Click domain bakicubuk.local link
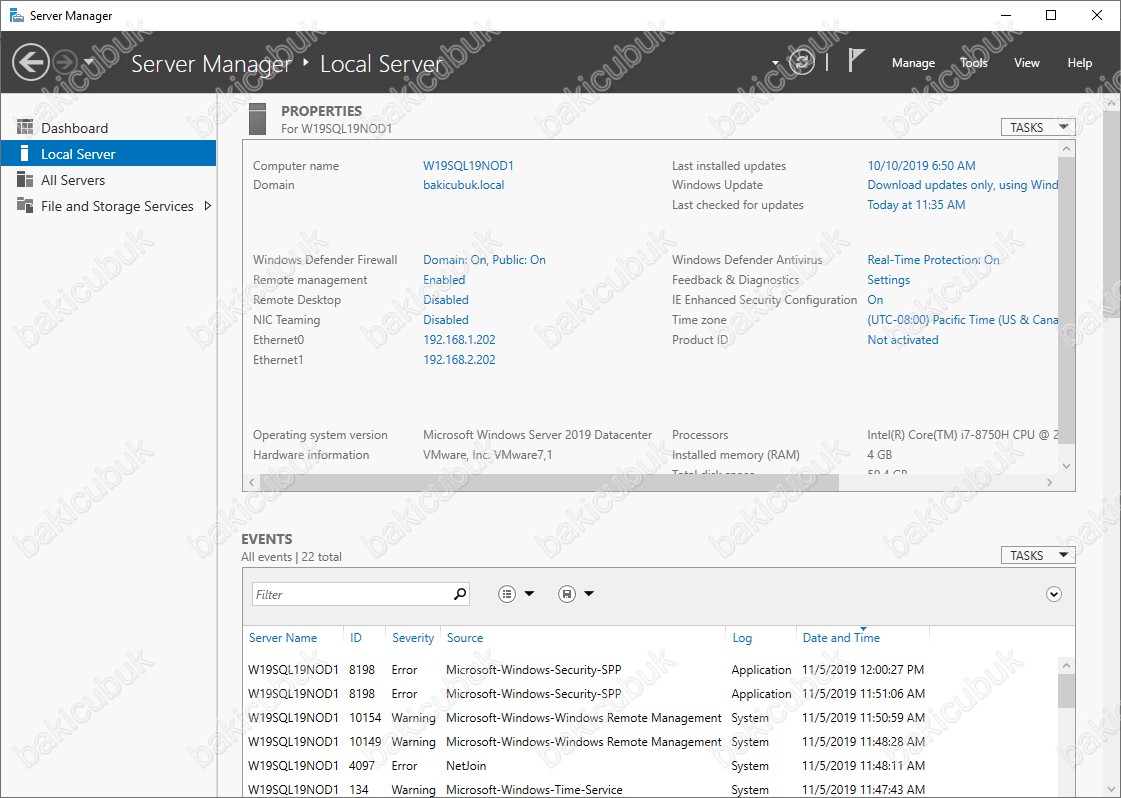 point(463,184)
